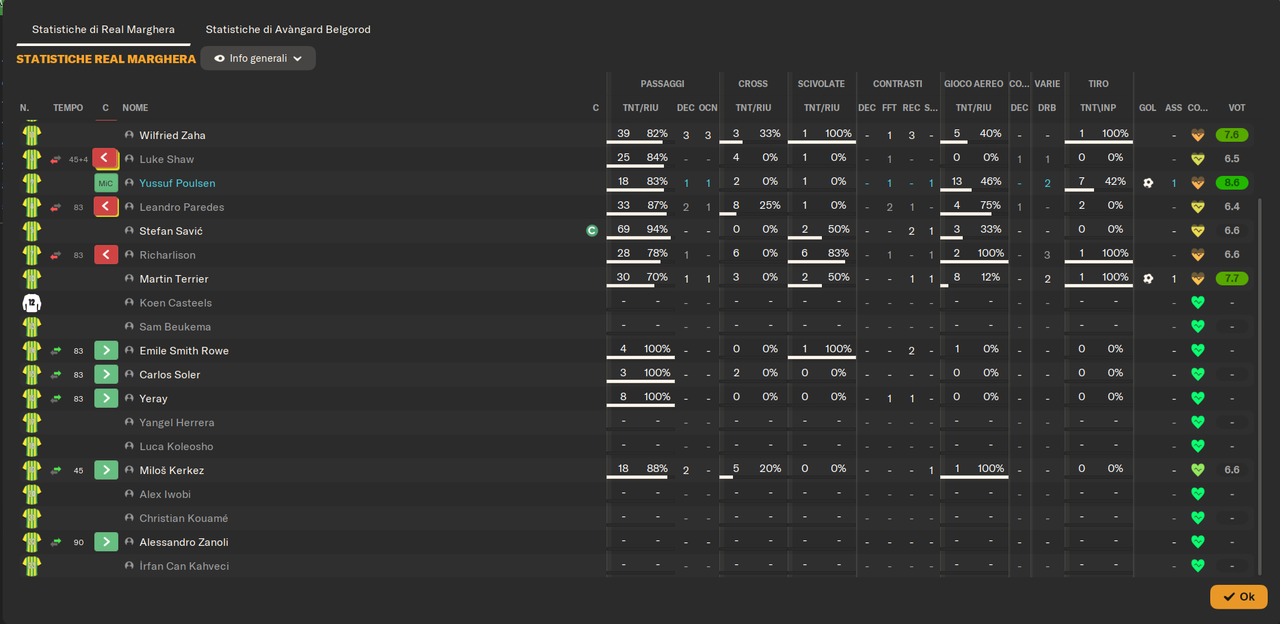Screen dimensions: 1280x624
Task: Switch to Statistiche di Avàngard Belgorod tab
Action: [x=288, y=29]
